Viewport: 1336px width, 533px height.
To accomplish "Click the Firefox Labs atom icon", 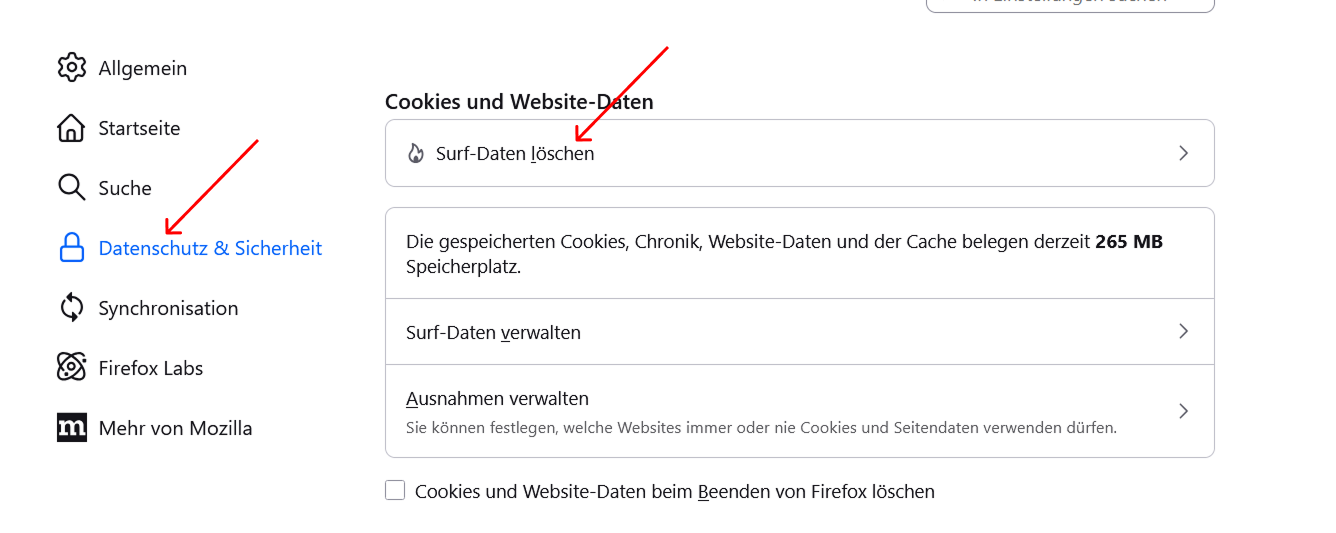I will click(x=72, y=368).
